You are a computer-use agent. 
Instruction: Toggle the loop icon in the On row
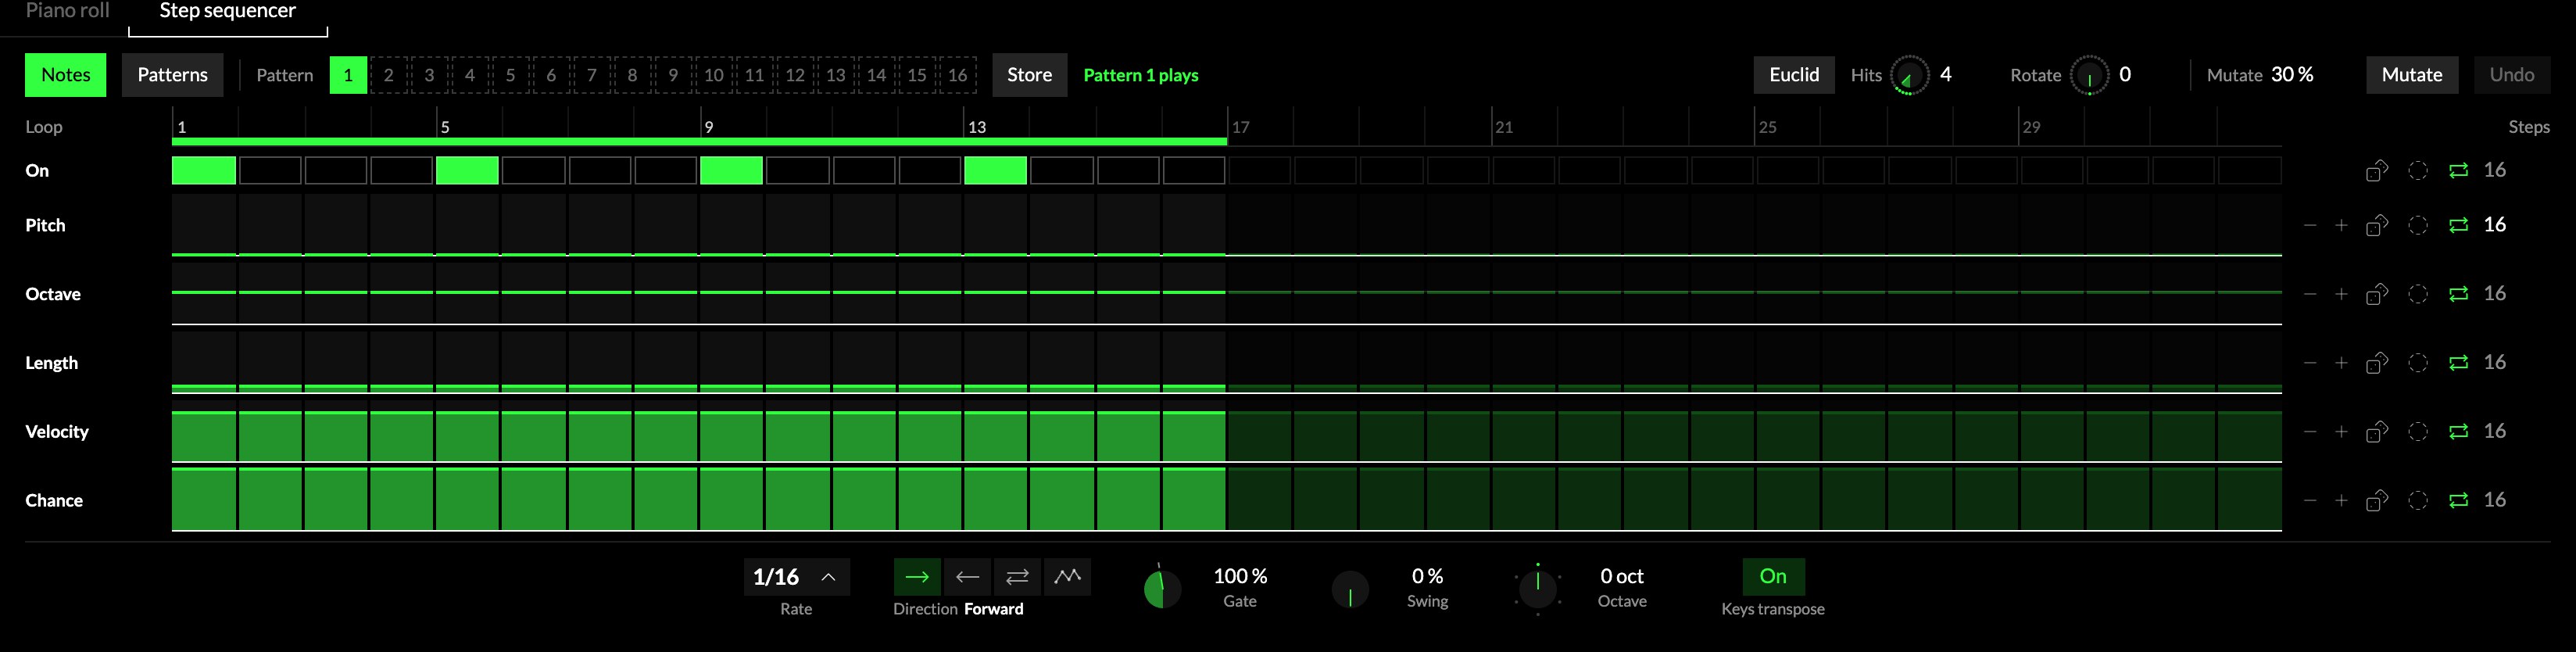pos(2458,171)
